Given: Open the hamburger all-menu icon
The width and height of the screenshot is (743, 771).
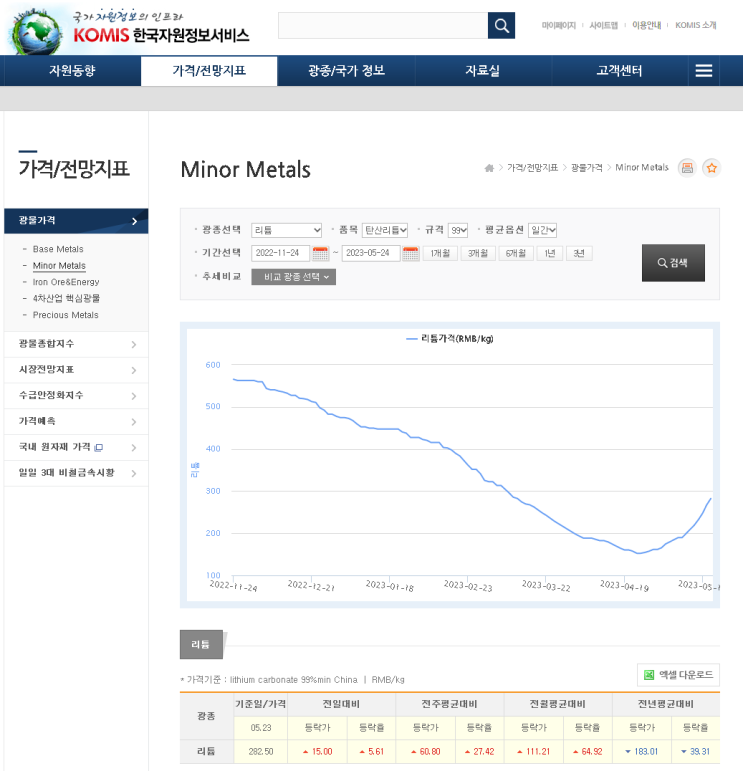Looking at the screenshot, I should pyautogui.click(x=704, y=71).
